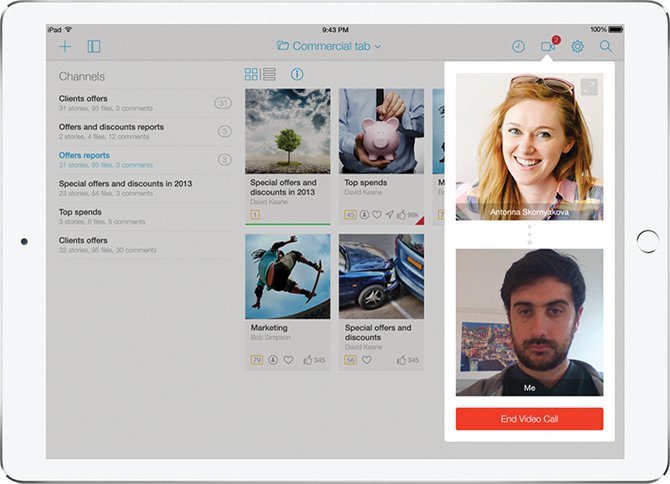Select Offers reports channel
Image resolution: width=670 pixels, height=484 pixels.
(x=85, y=156)
